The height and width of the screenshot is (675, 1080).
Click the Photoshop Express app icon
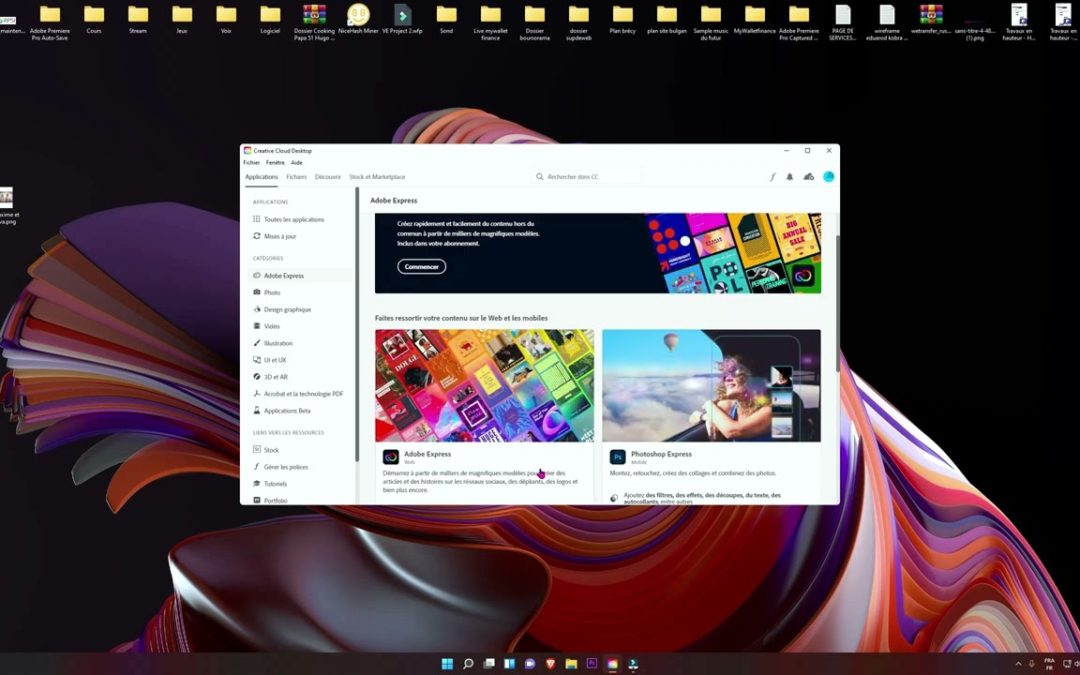618,457
